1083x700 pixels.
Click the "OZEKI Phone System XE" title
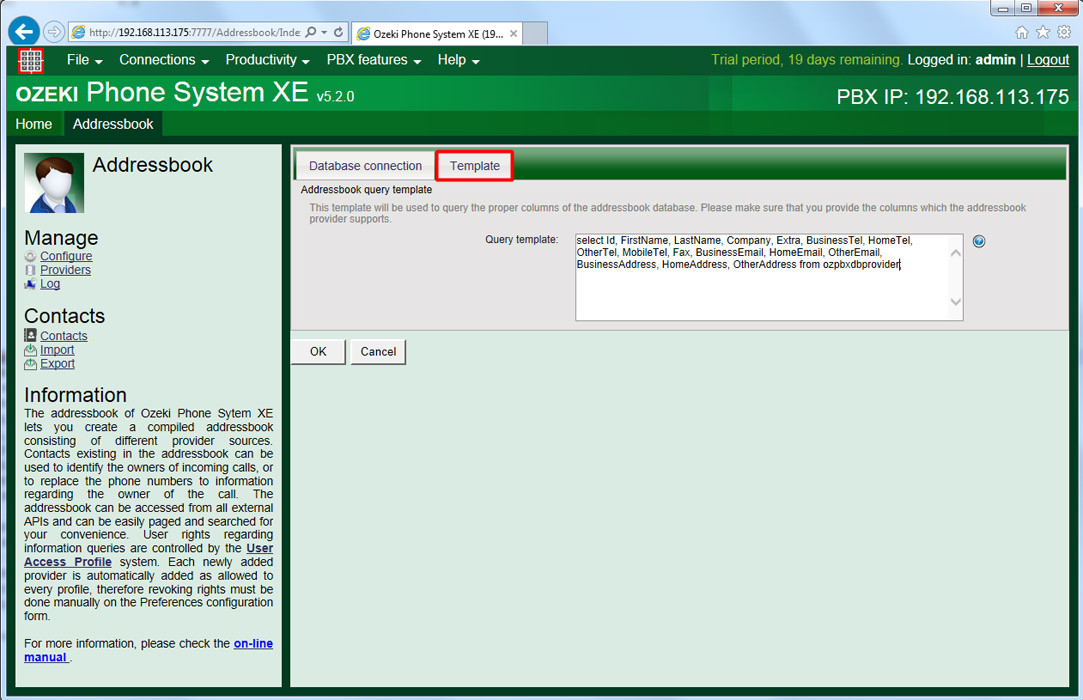(x=162, y=93)
